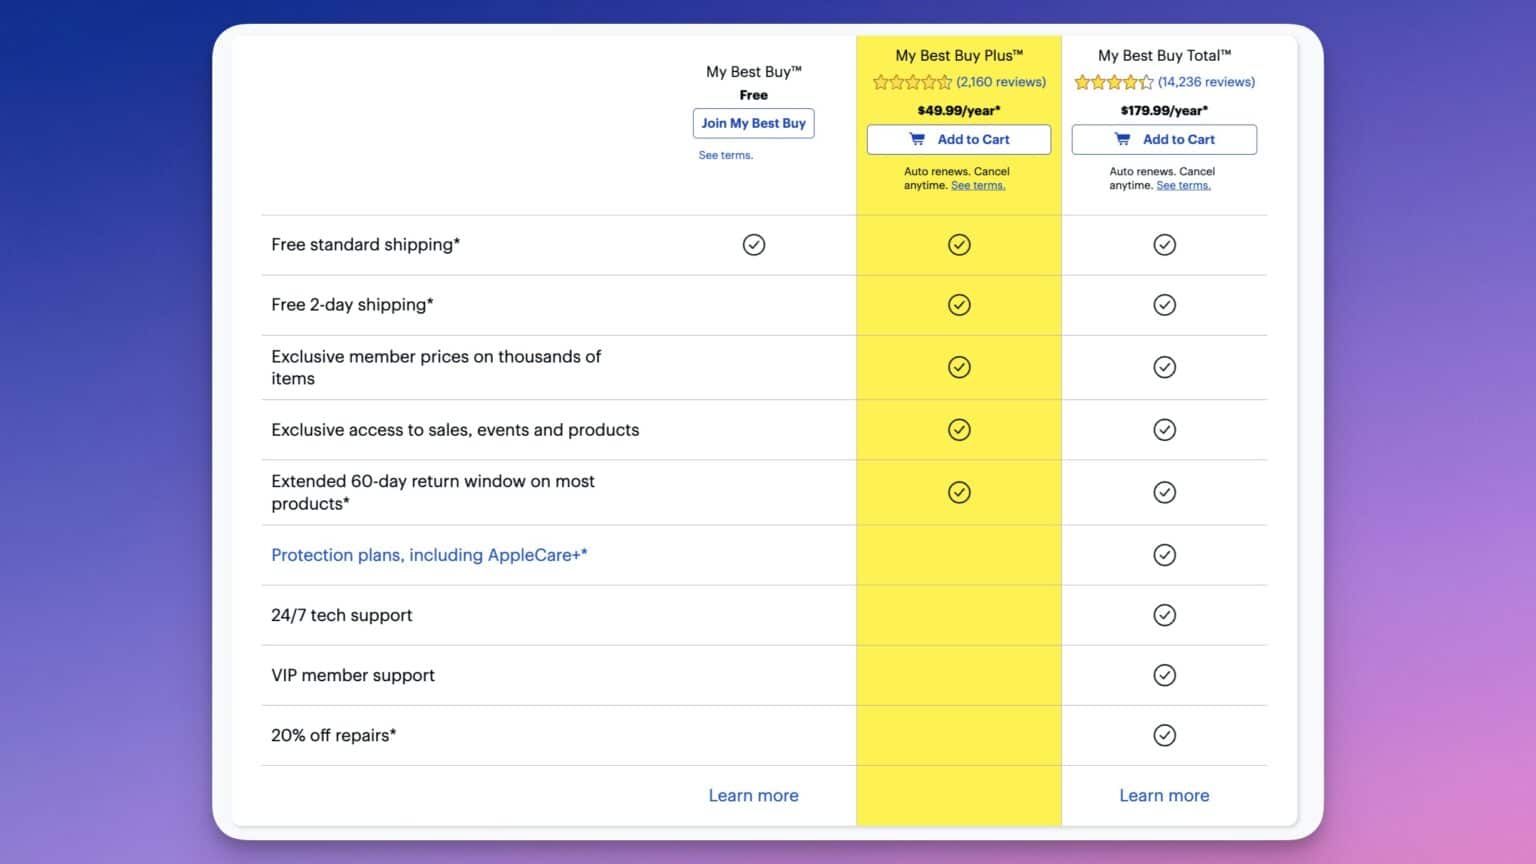Click the star rating under My Best Buy Plus
Screen dimensions: 1536x864
pos(911,82)
